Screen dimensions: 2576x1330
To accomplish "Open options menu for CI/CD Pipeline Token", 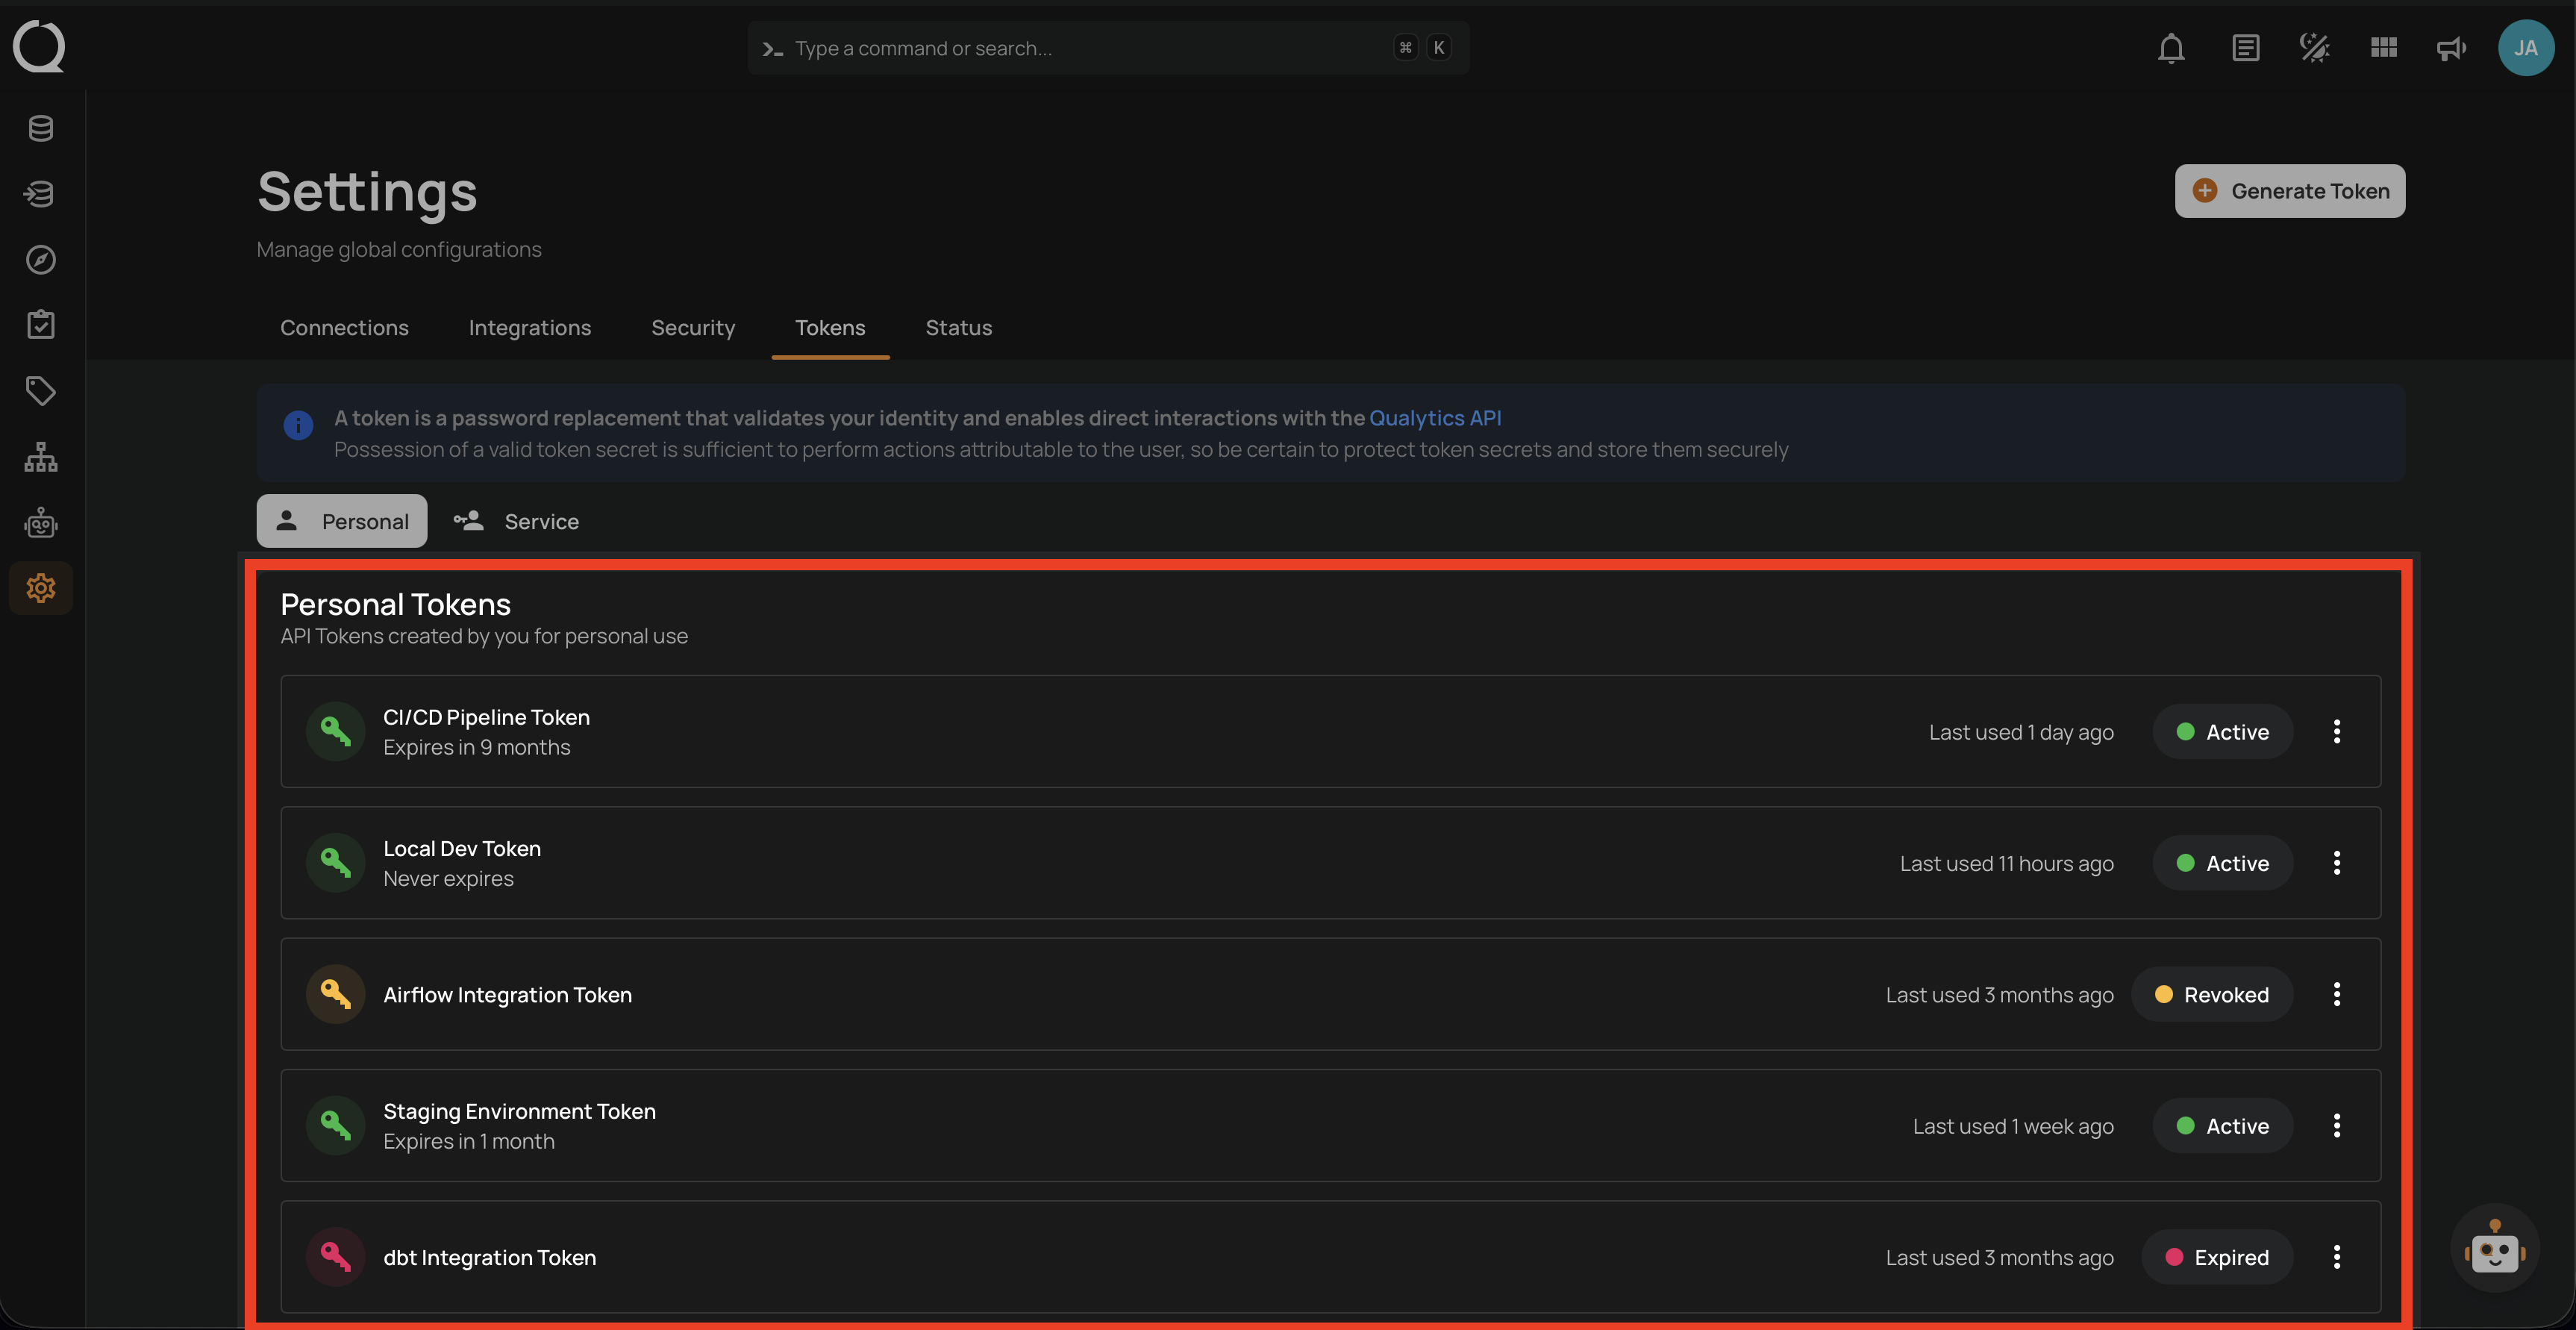I will pyautogui.click(x=2337, y=732).
